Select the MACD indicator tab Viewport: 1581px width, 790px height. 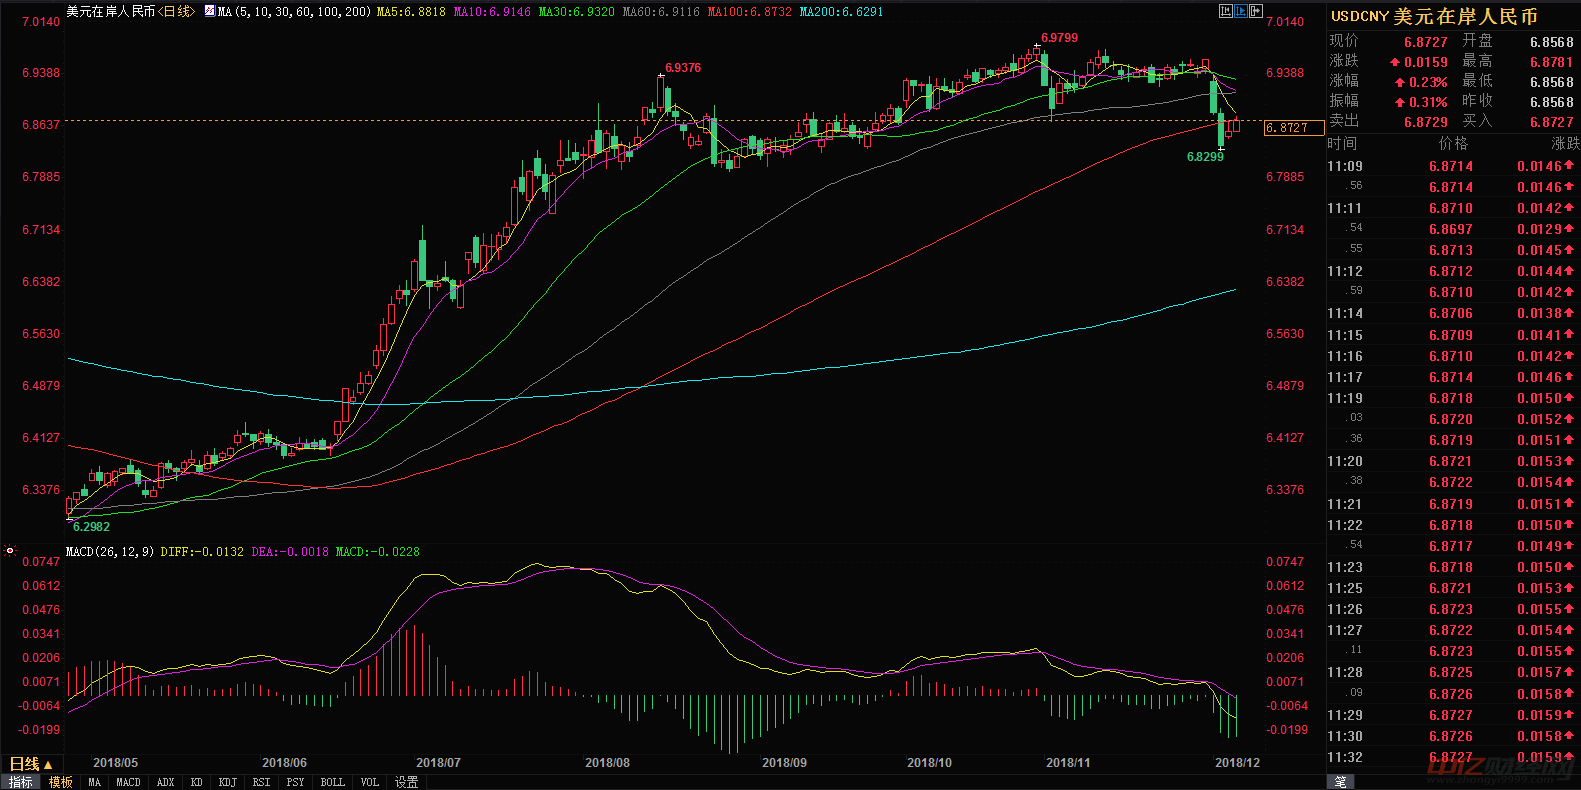point(128,782)
